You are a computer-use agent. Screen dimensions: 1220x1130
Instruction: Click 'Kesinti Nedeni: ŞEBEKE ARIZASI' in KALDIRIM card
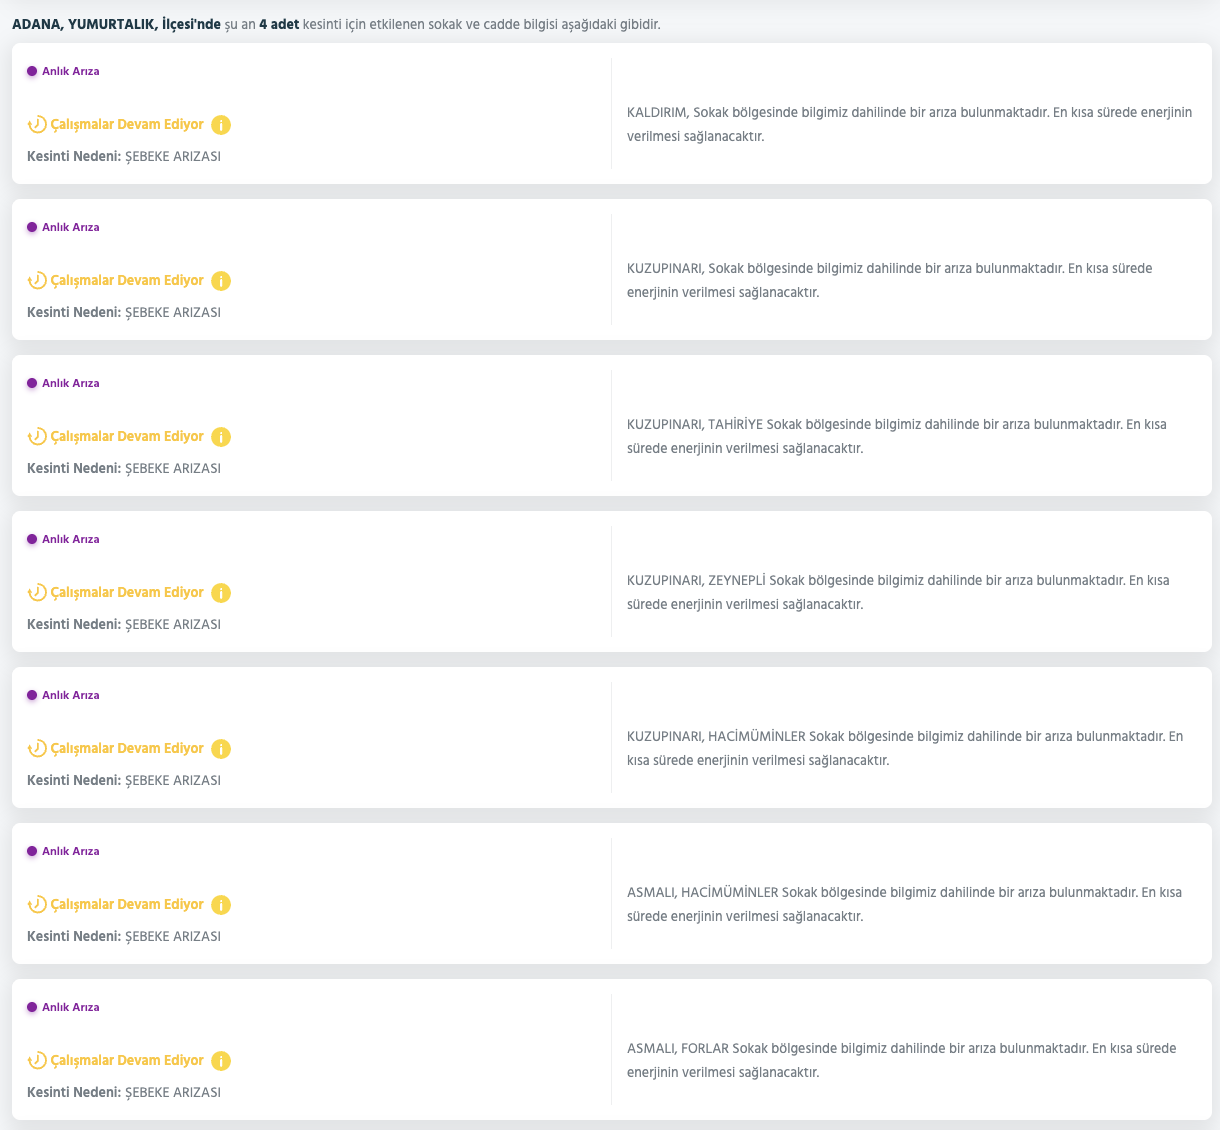pos(124,157)
